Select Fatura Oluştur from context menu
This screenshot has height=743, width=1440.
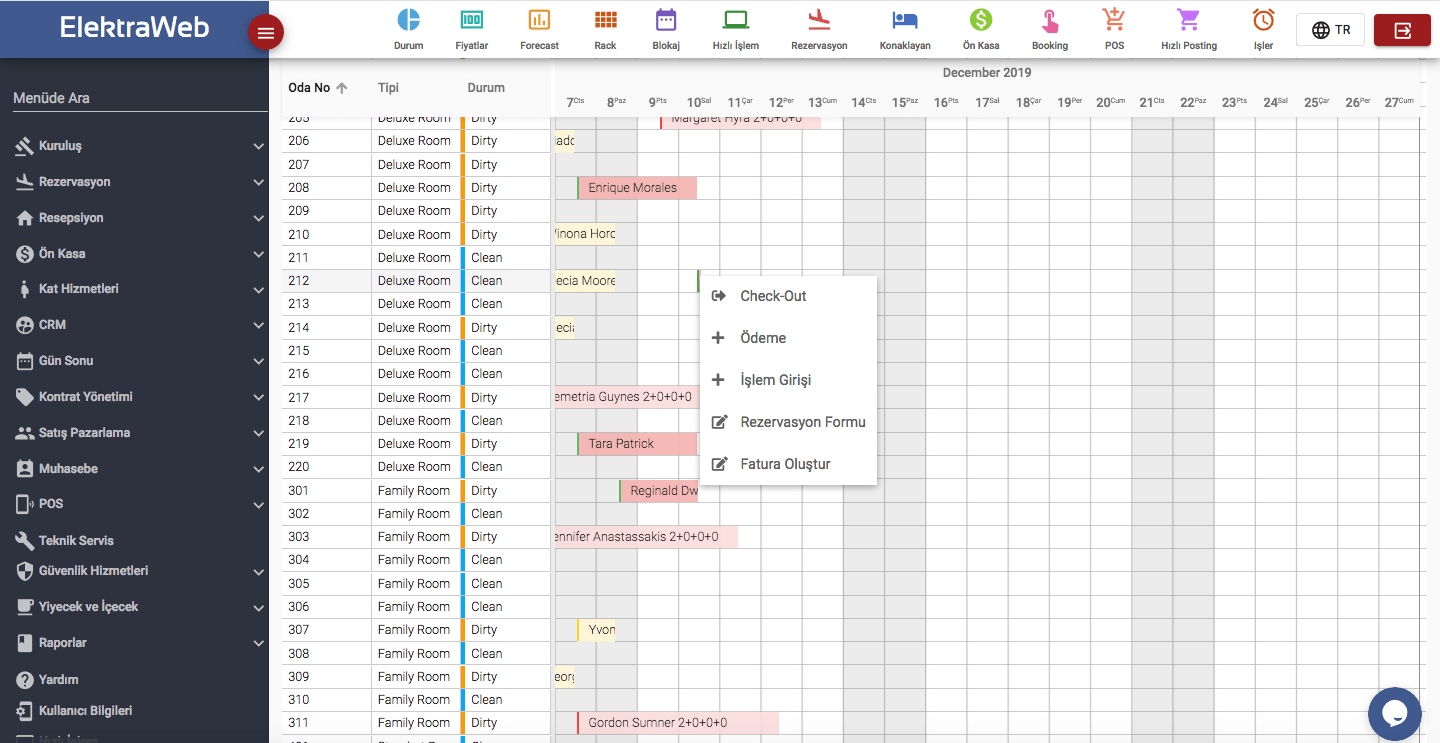pos(788,464)
